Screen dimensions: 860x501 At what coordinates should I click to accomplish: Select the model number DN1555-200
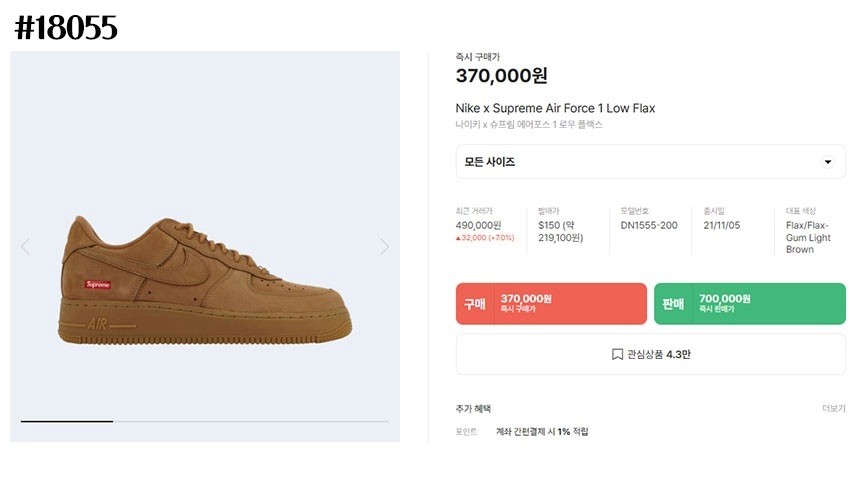click(648, 225)
